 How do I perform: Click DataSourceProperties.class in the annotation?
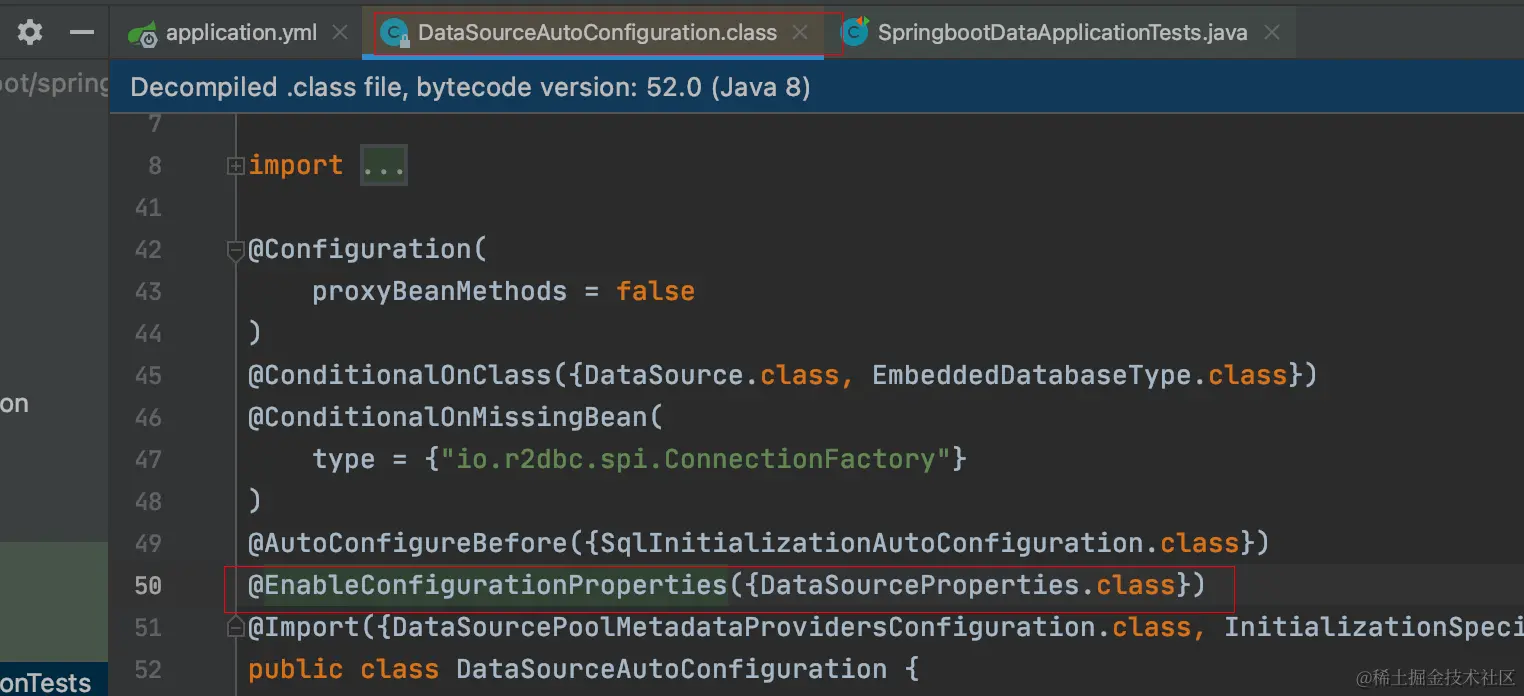pos(966,585)
